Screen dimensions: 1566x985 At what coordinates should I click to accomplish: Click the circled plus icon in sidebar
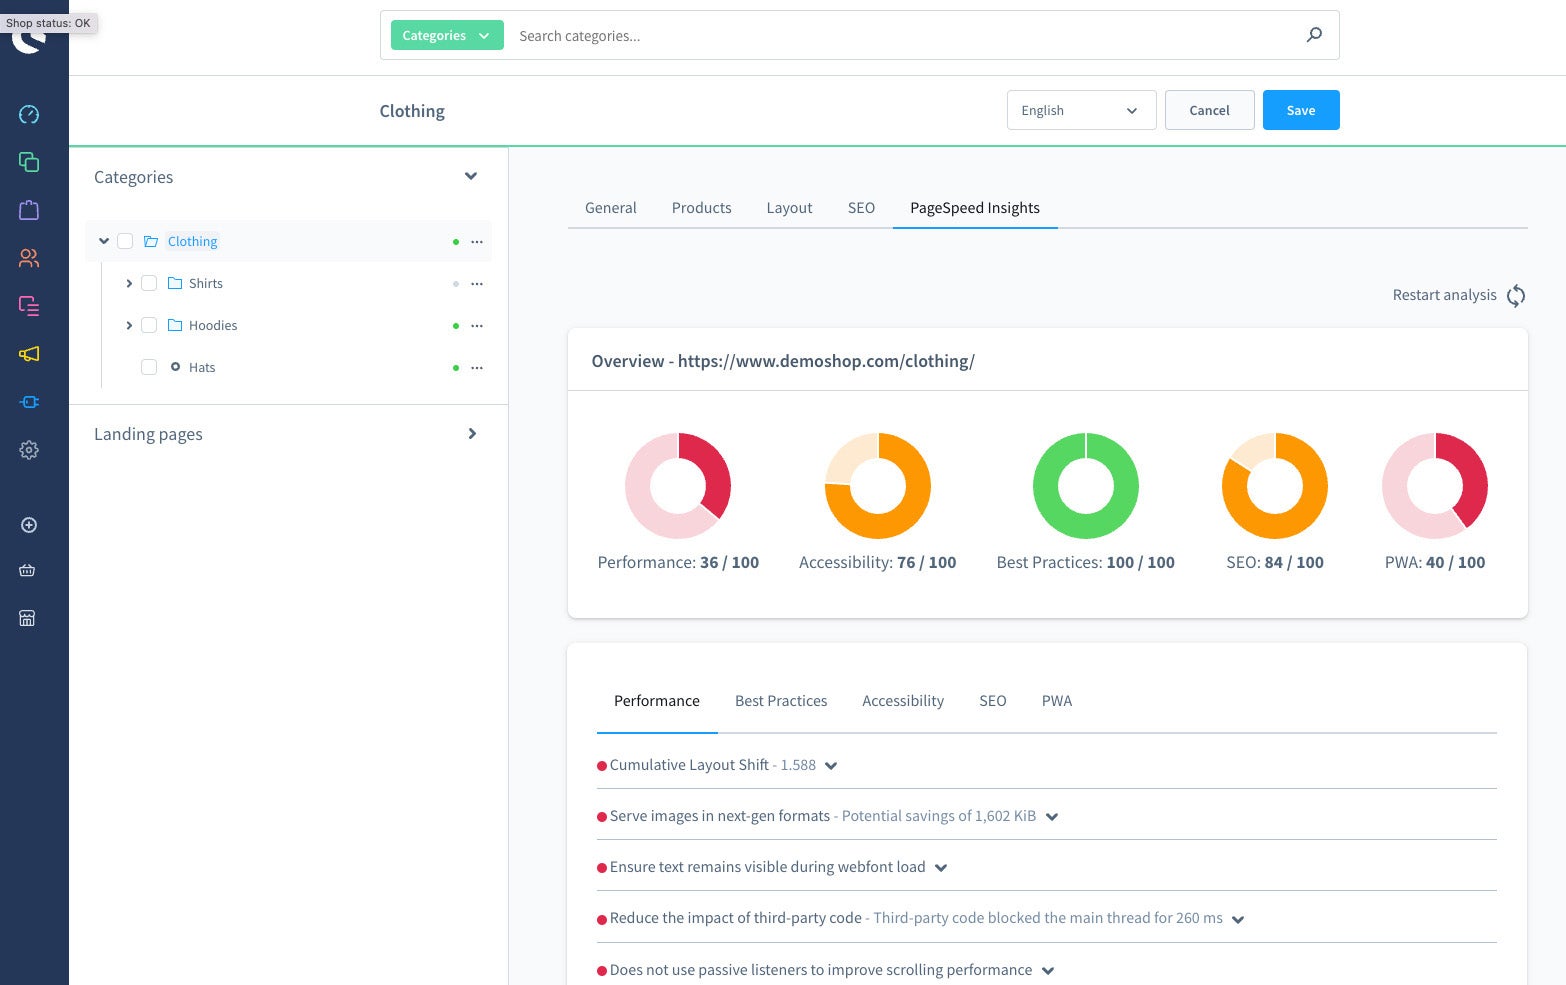tap(29, 525)
